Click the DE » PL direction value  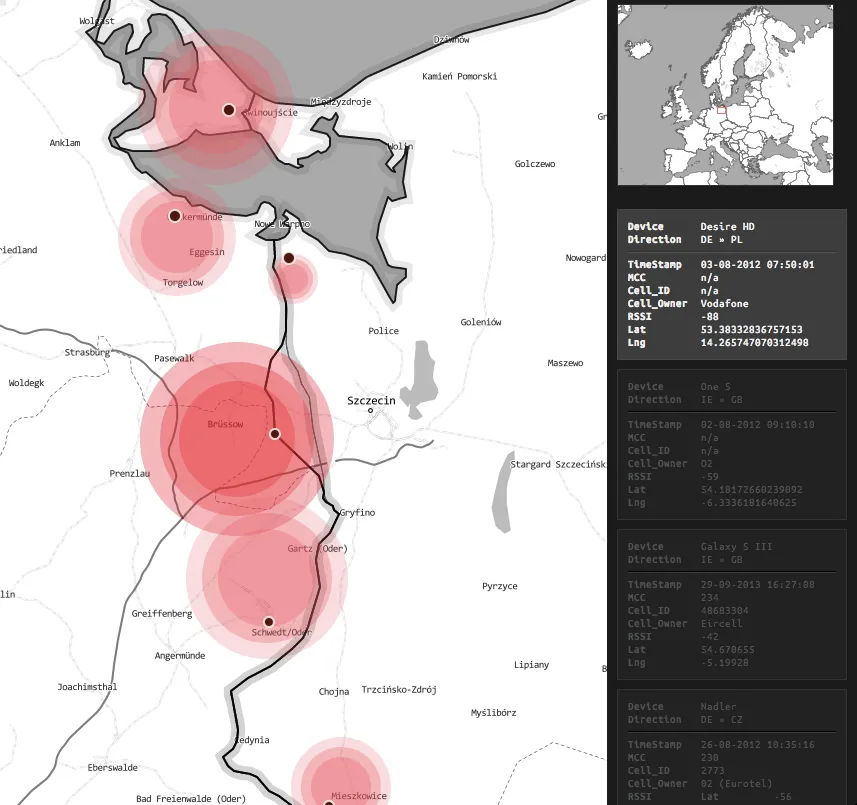[721, 239]
